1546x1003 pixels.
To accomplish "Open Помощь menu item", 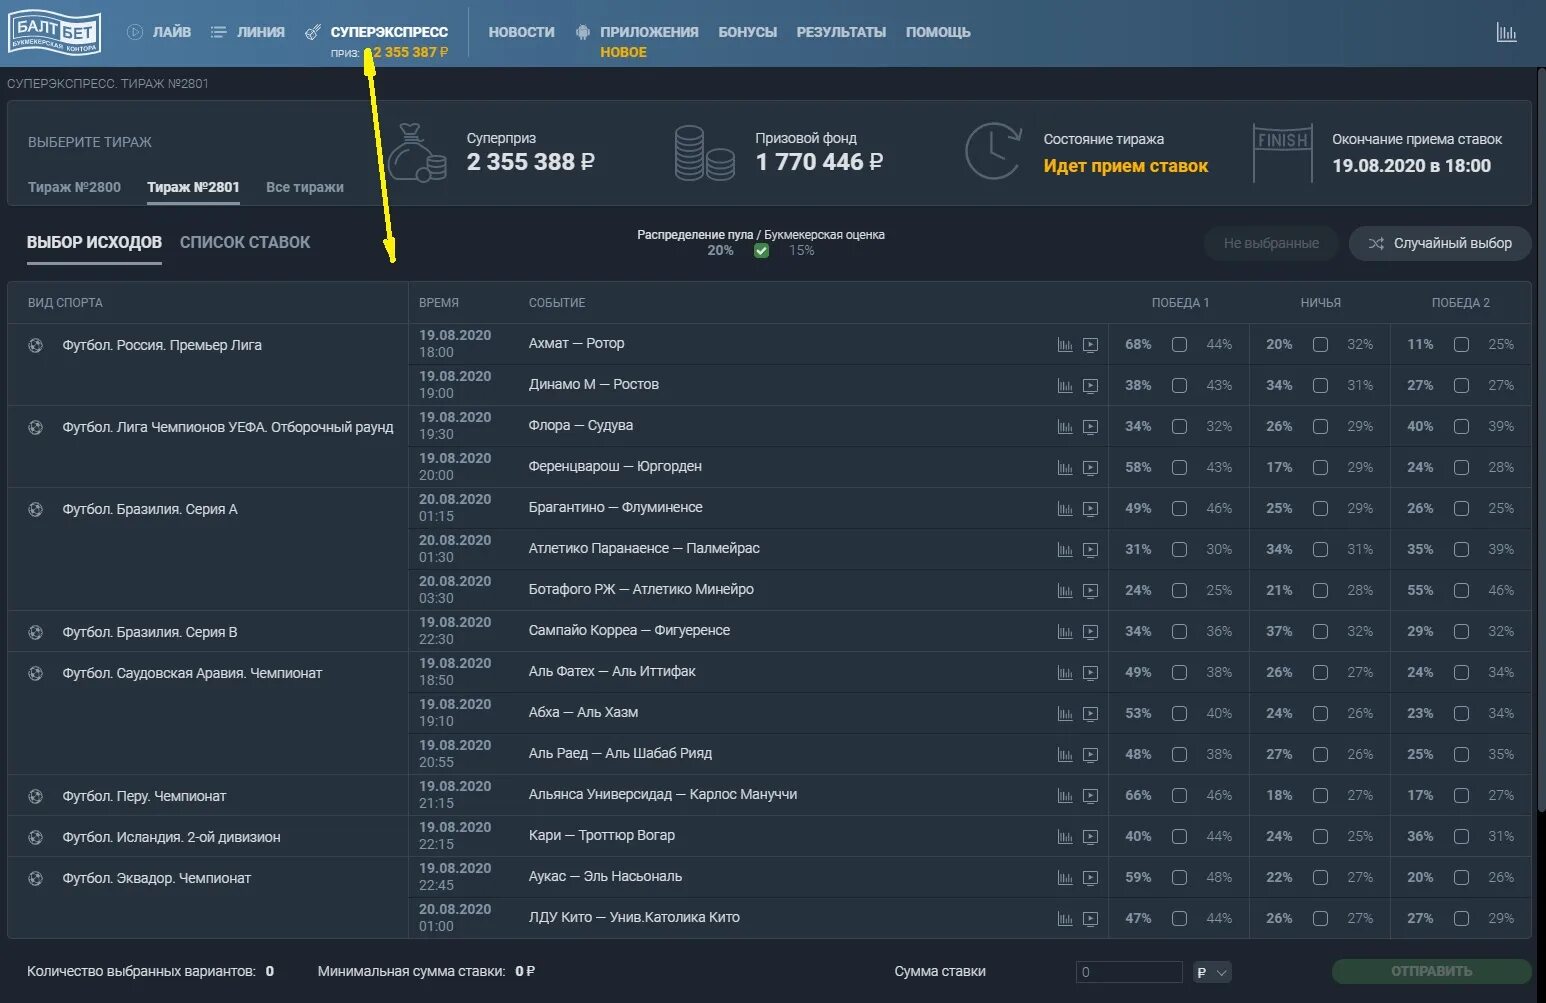I will click(x=938, y=32).
